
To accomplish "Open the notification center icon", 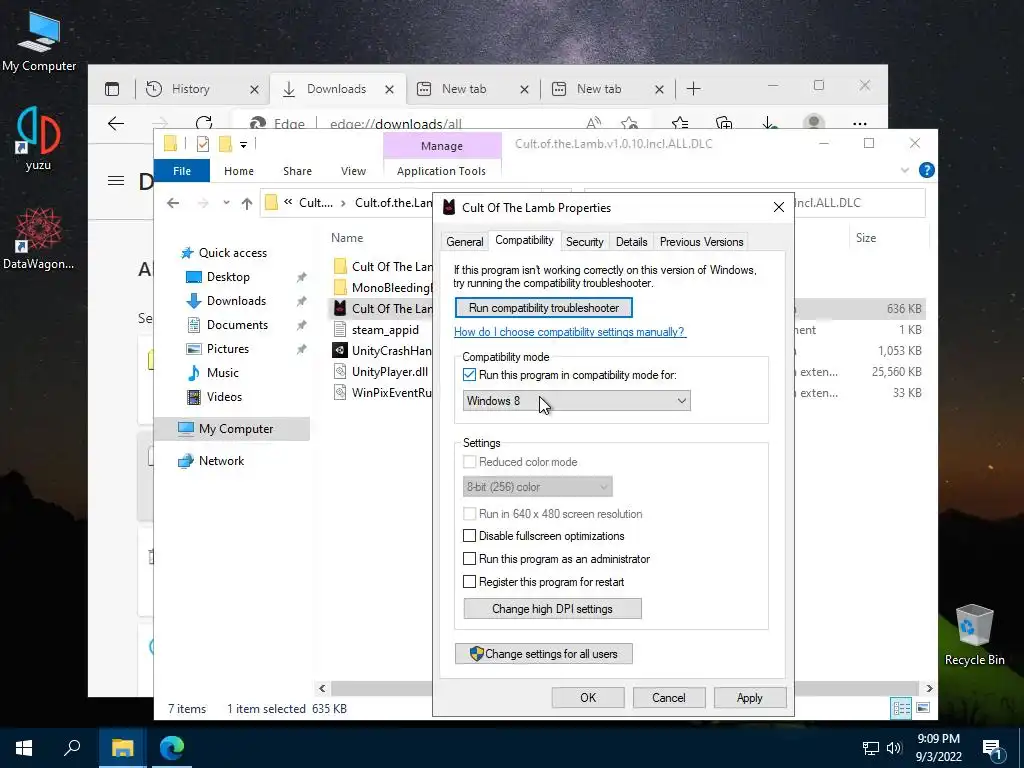I will (992, 748).
